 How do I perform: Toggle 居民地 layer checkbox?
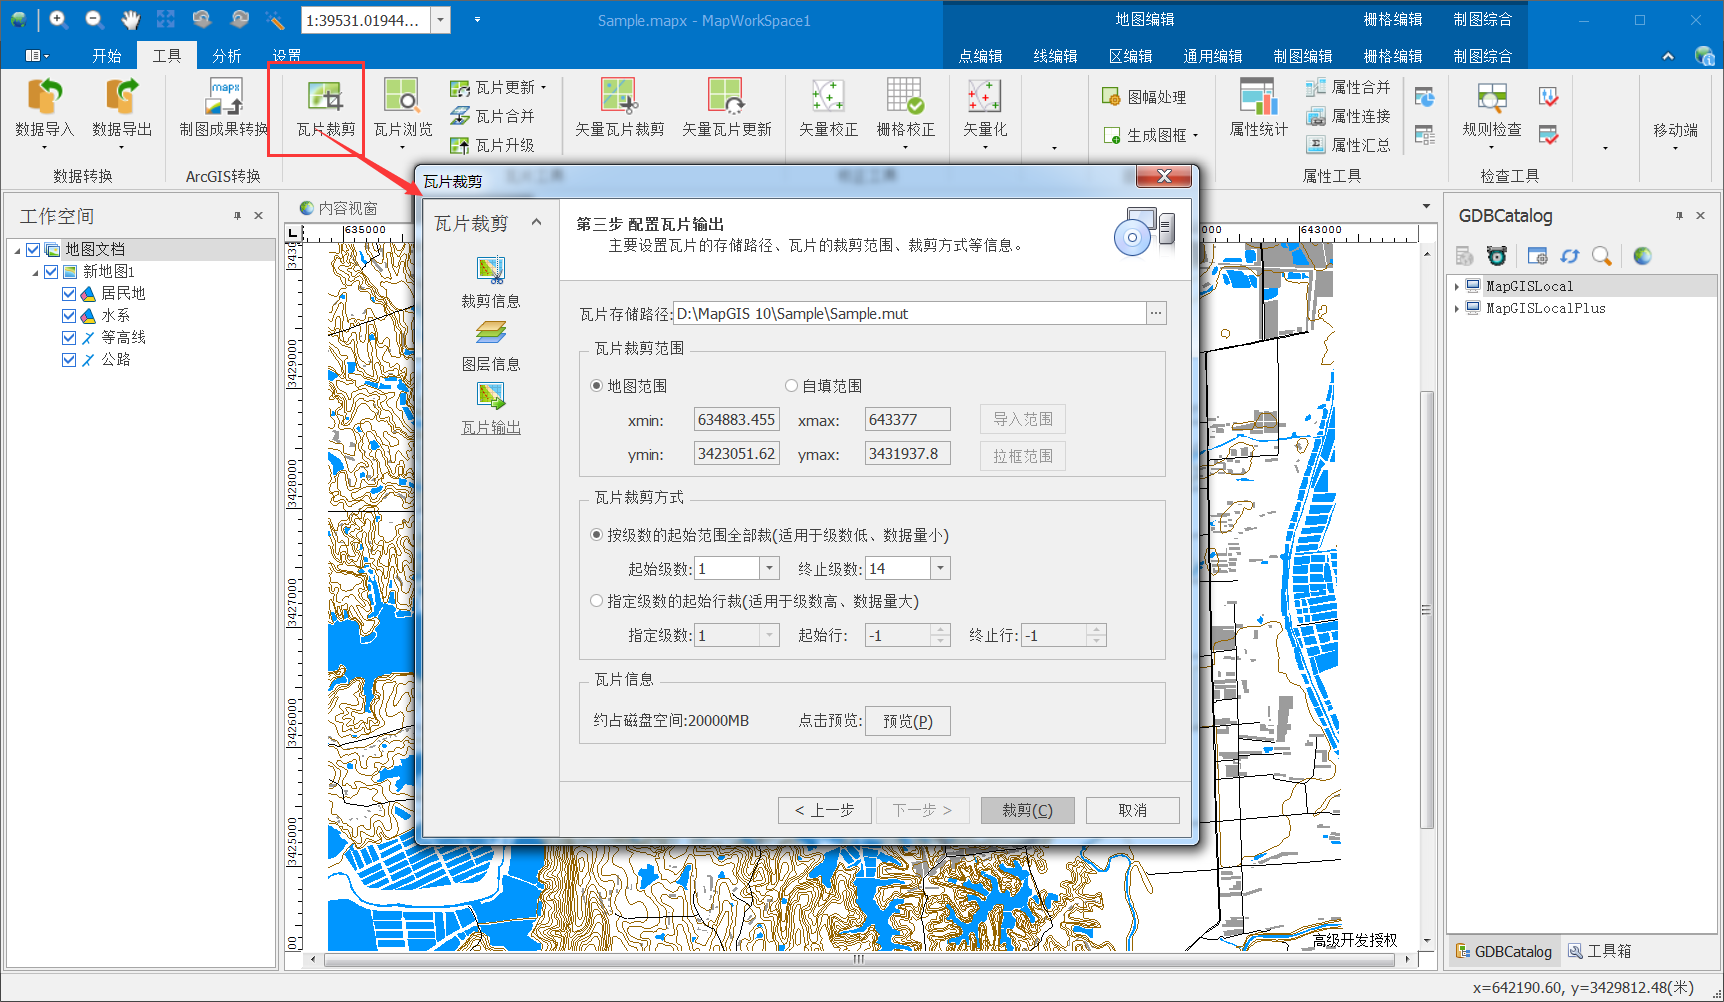(69, 293)
